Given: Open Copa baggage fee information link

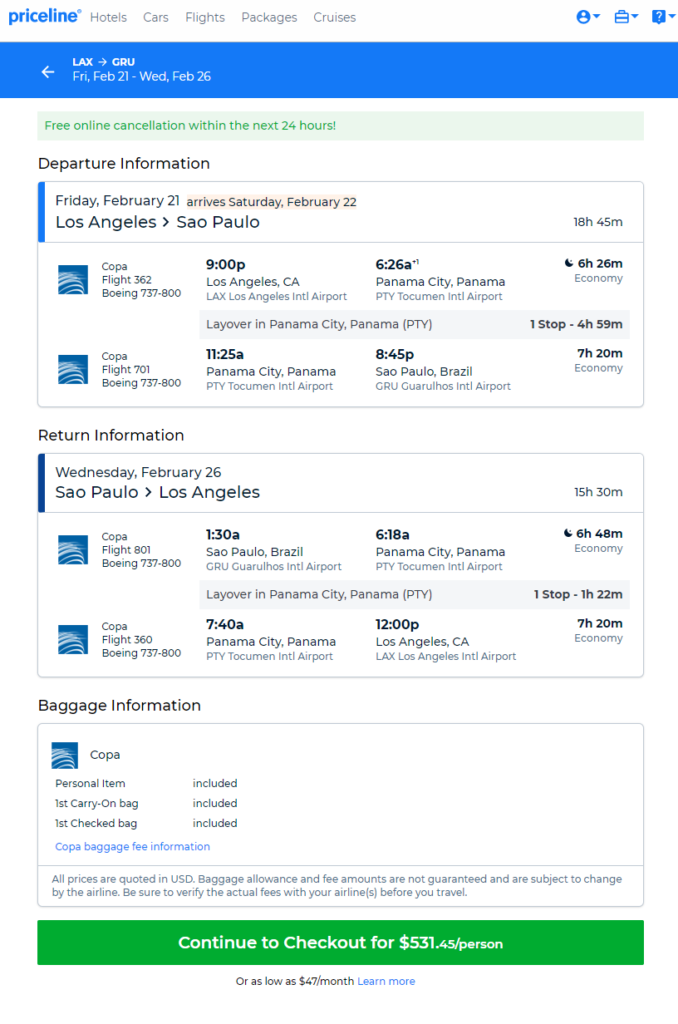Looking at the screenshot, I should [133, 846].
